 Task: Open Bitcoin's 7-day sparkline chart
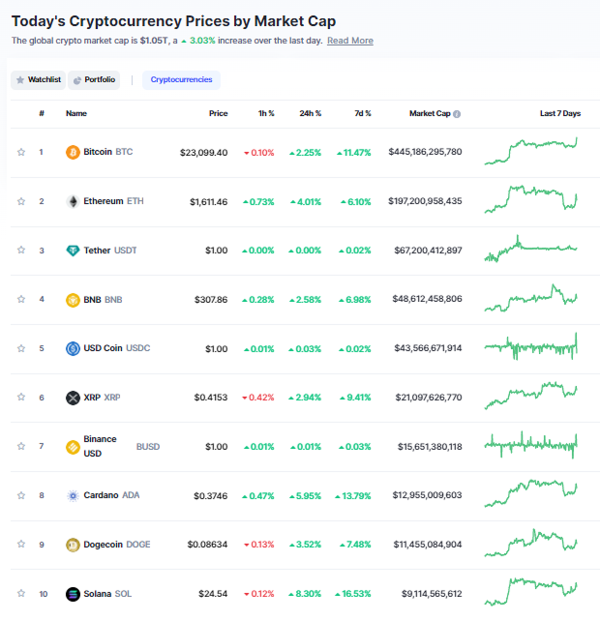(531, 151)
